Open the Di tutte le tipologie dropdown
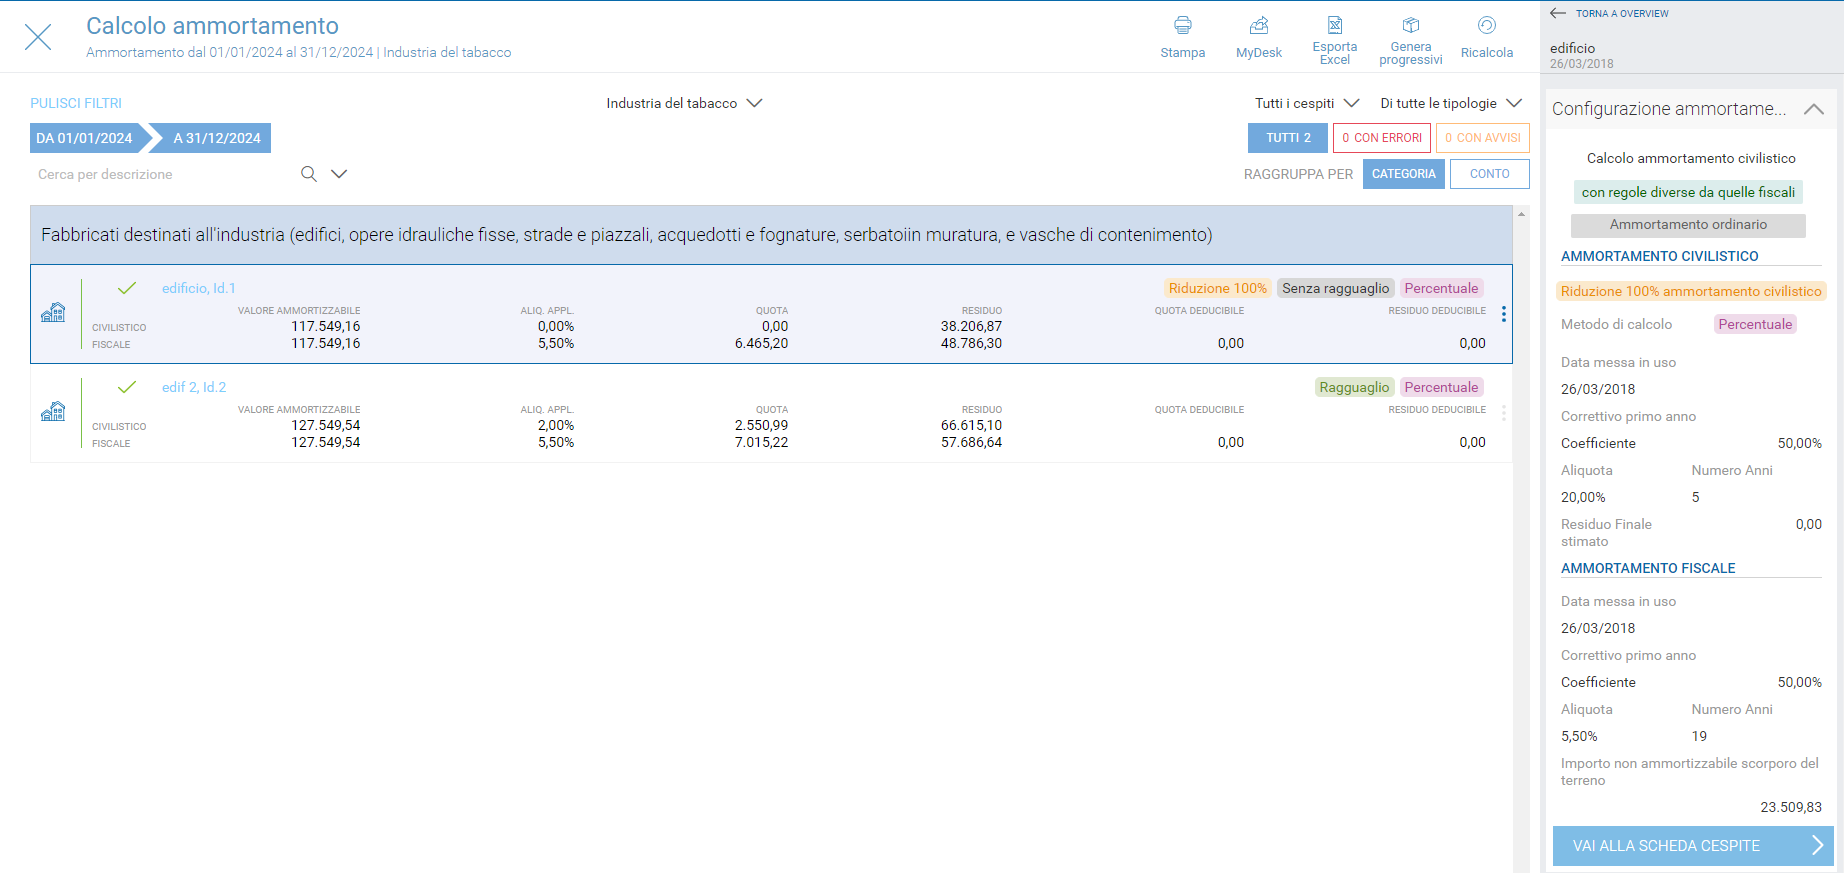 click(1450, 103)
